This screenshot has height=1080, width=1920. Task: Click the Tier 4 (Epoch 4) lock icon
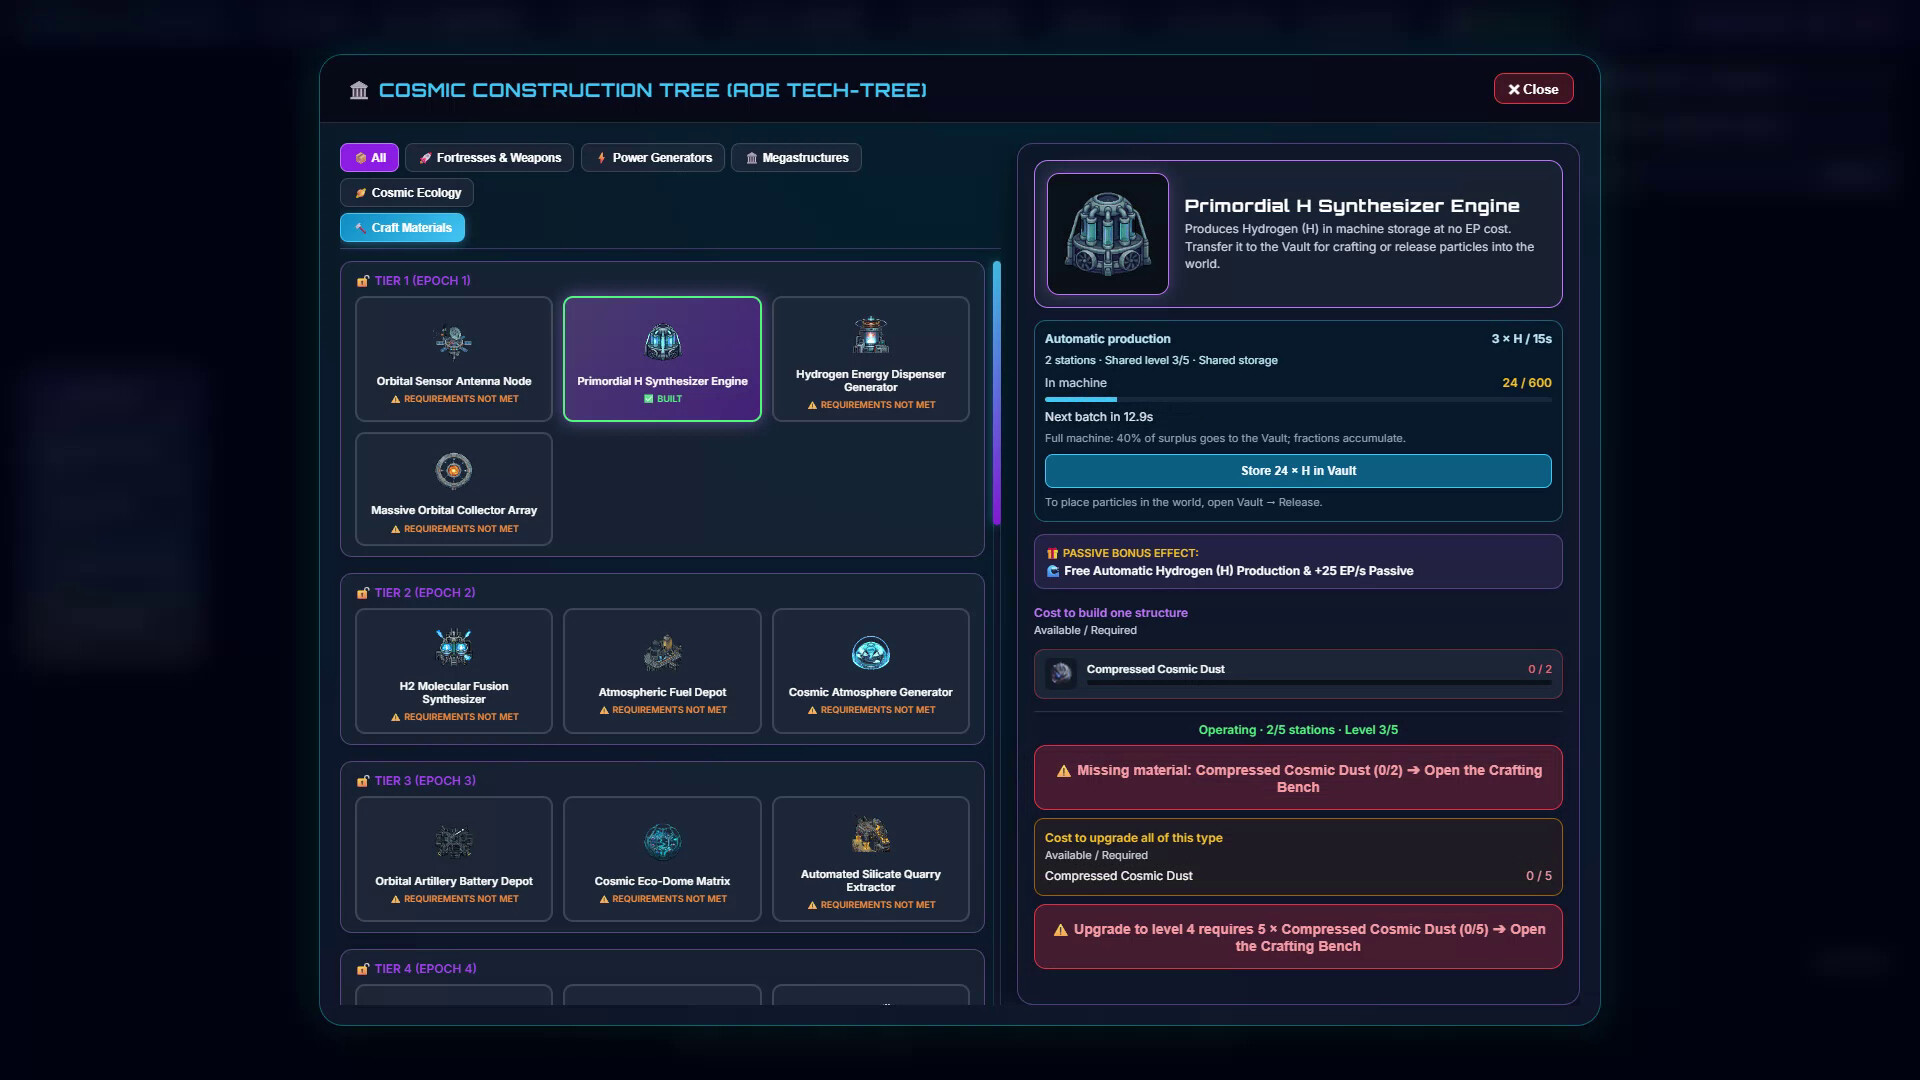(x=362, y=969)
